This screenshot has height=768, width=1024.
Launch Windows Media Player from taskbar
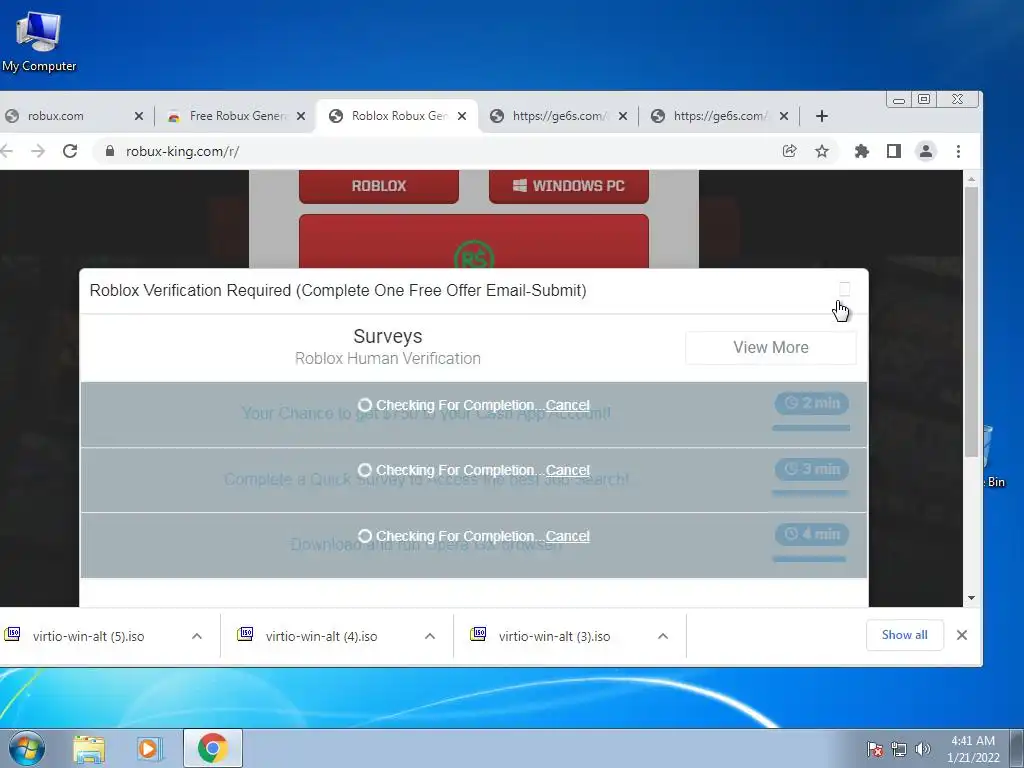point(149,749)
